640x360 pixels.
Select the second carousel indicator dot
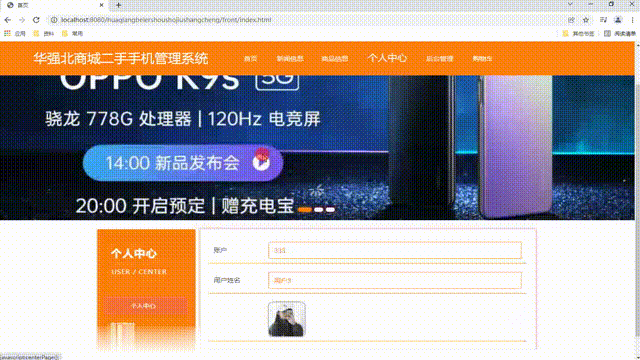(319, 209)
